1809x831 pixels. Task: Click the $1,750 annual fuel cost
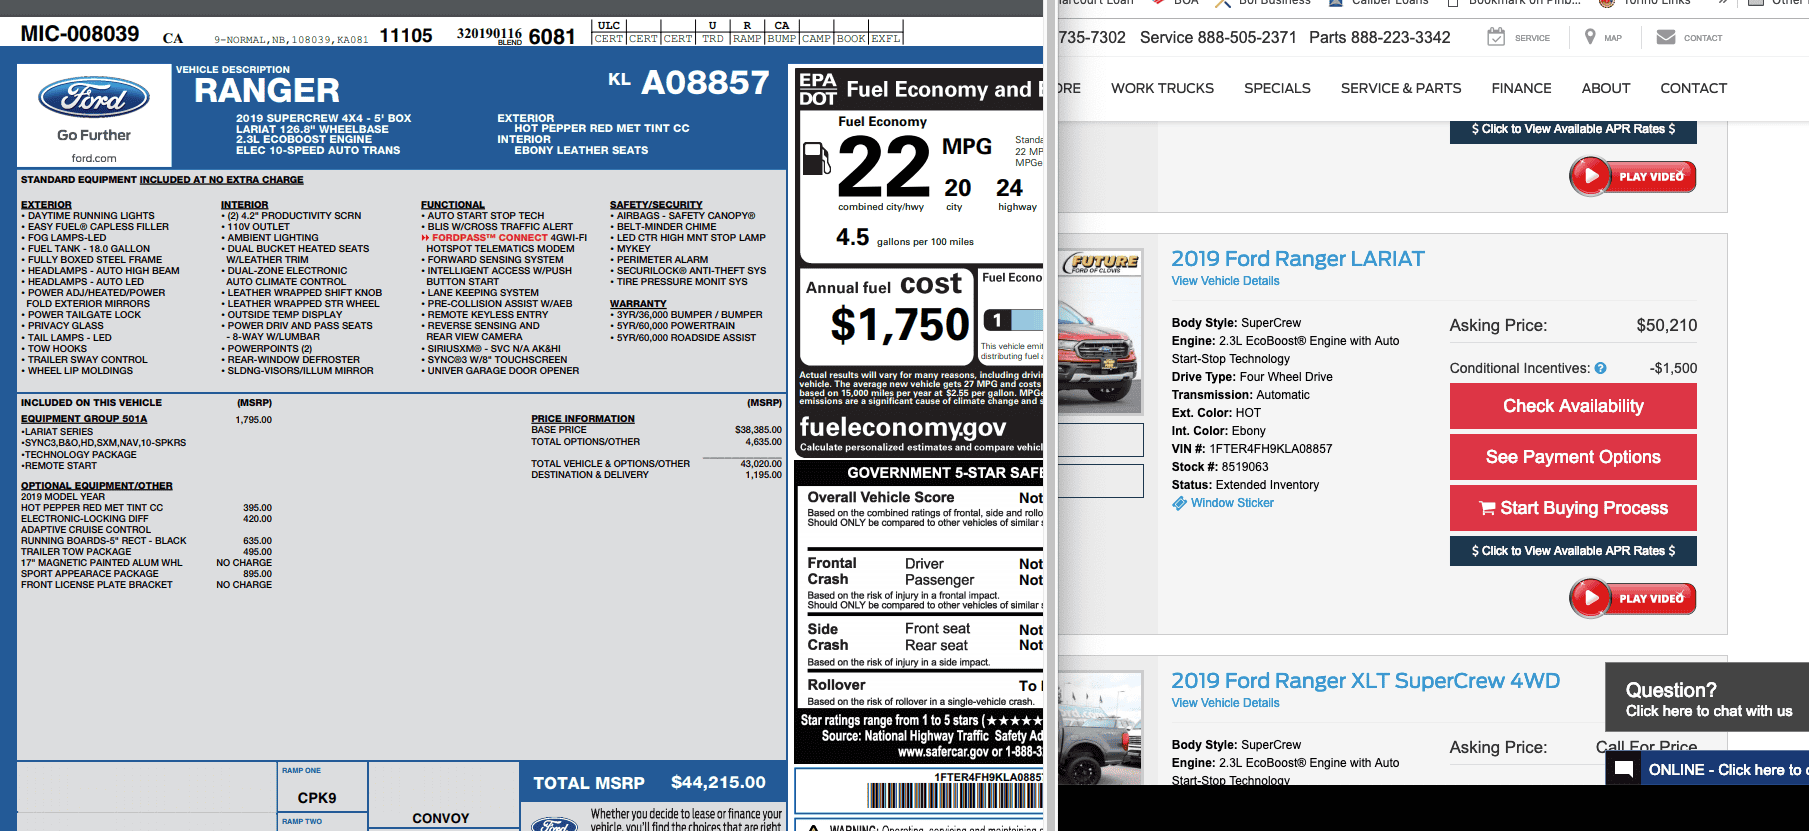(x=900, y=325)
